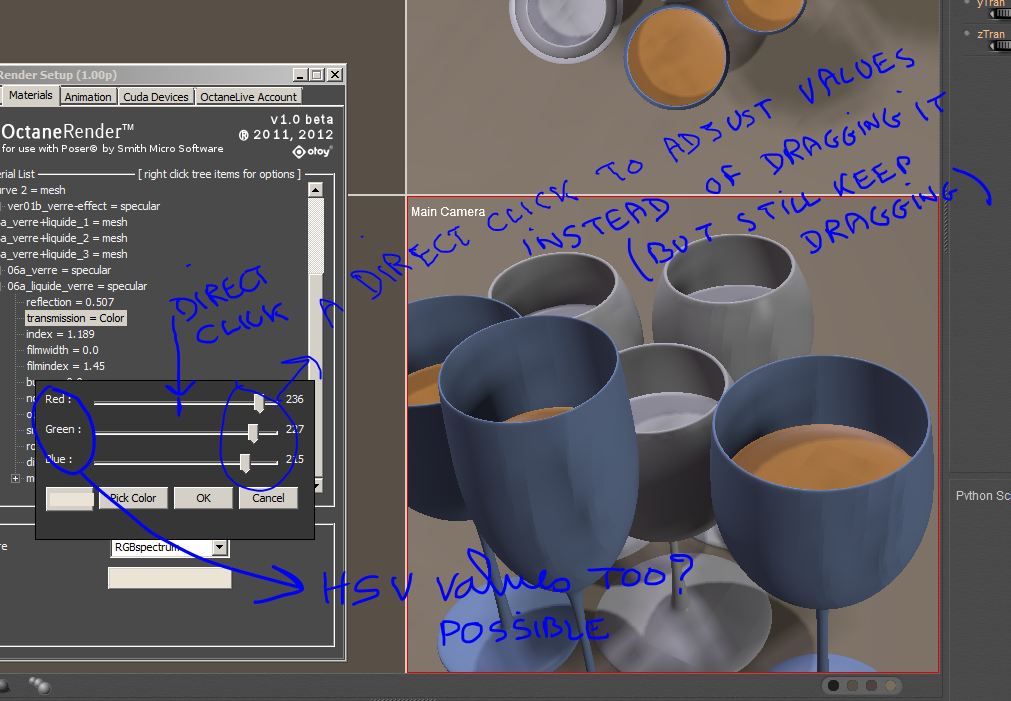Select the black background color dot
This screenshot has height=701, width=1011.
833,685
